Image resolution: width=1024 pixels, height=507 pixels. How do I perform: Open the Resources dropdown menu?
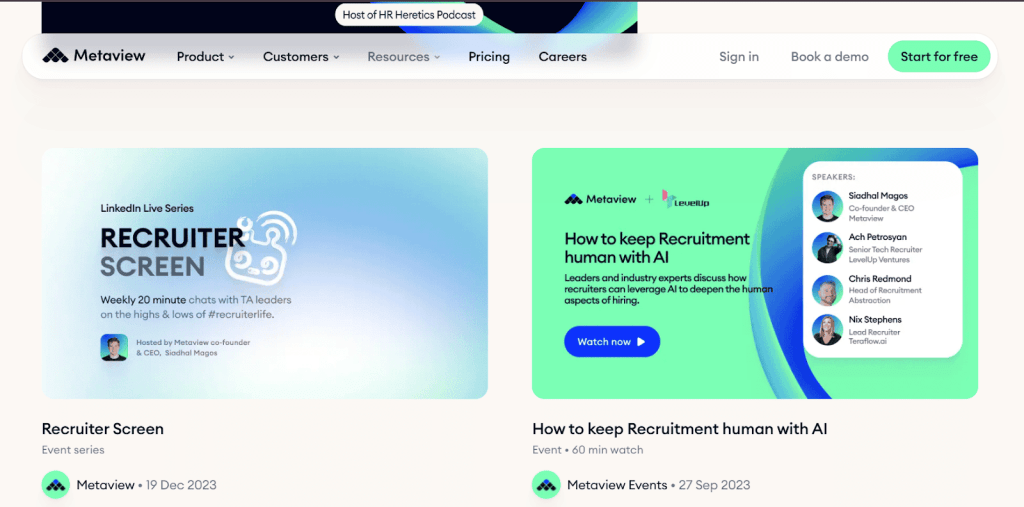point(403,57)
